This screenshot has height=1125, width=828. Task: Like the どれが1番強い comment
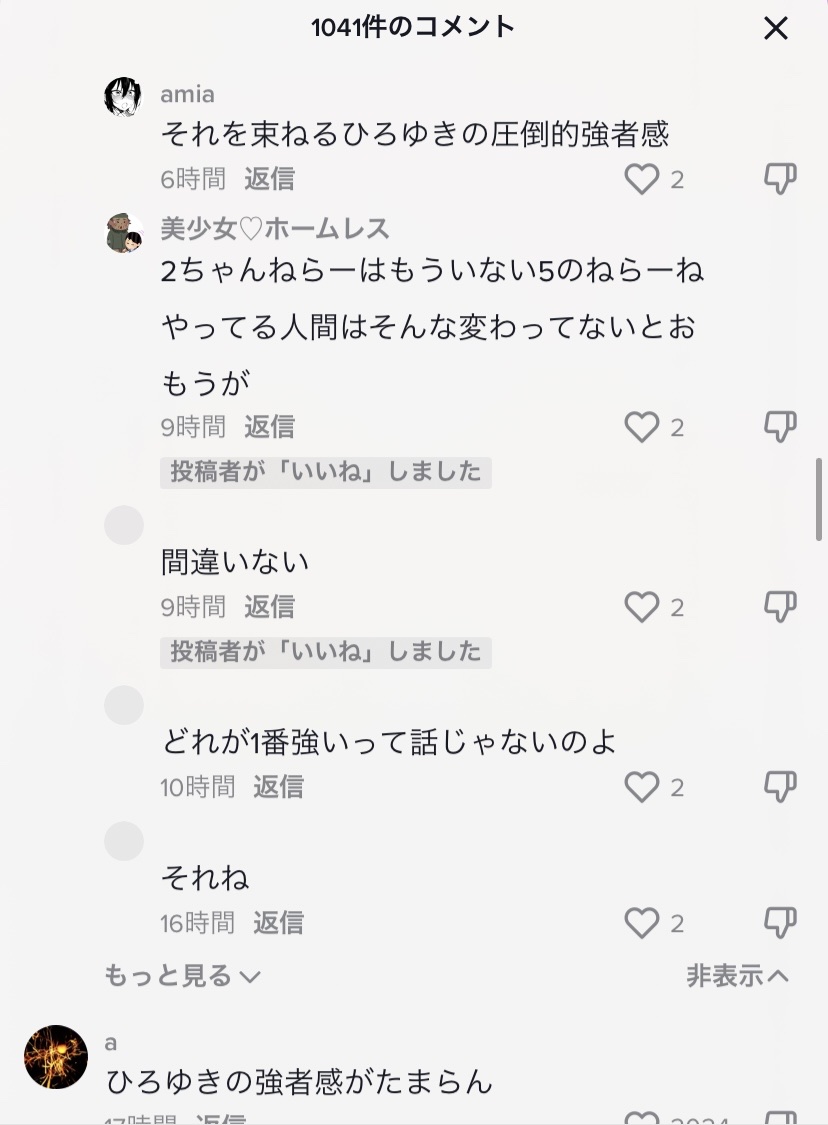pyautogui.click(x=641, y=787)
